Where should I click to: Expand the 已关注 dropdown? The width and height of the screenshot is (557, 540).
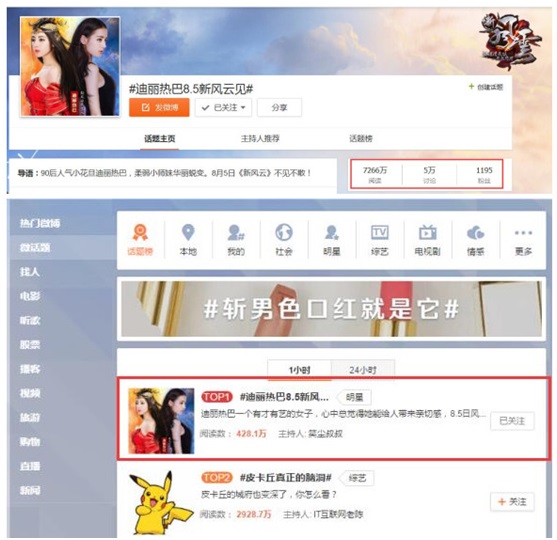click(223, 107)
